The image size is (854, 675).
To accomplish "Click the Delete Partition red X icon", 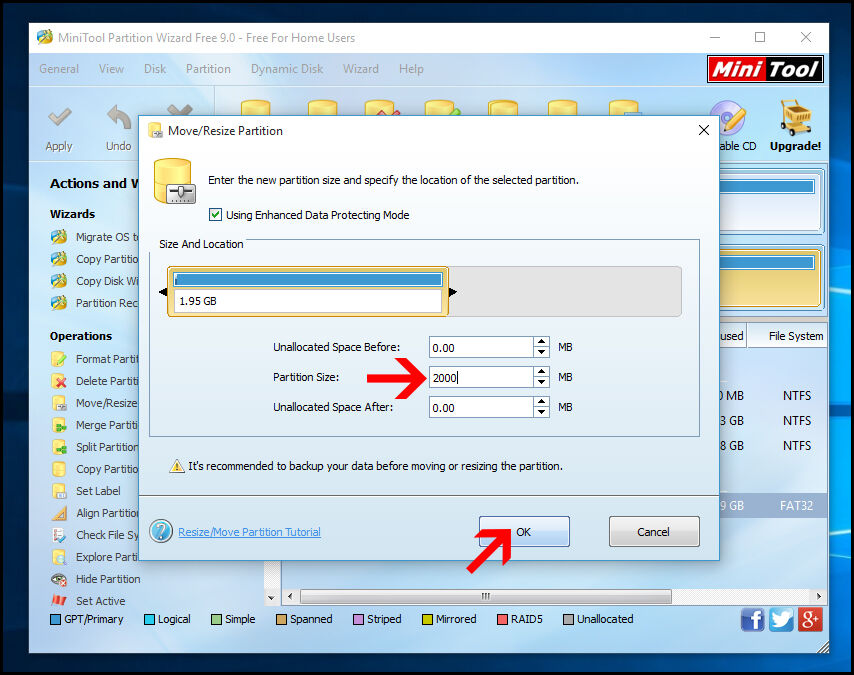I will click(x=59, y=381).
